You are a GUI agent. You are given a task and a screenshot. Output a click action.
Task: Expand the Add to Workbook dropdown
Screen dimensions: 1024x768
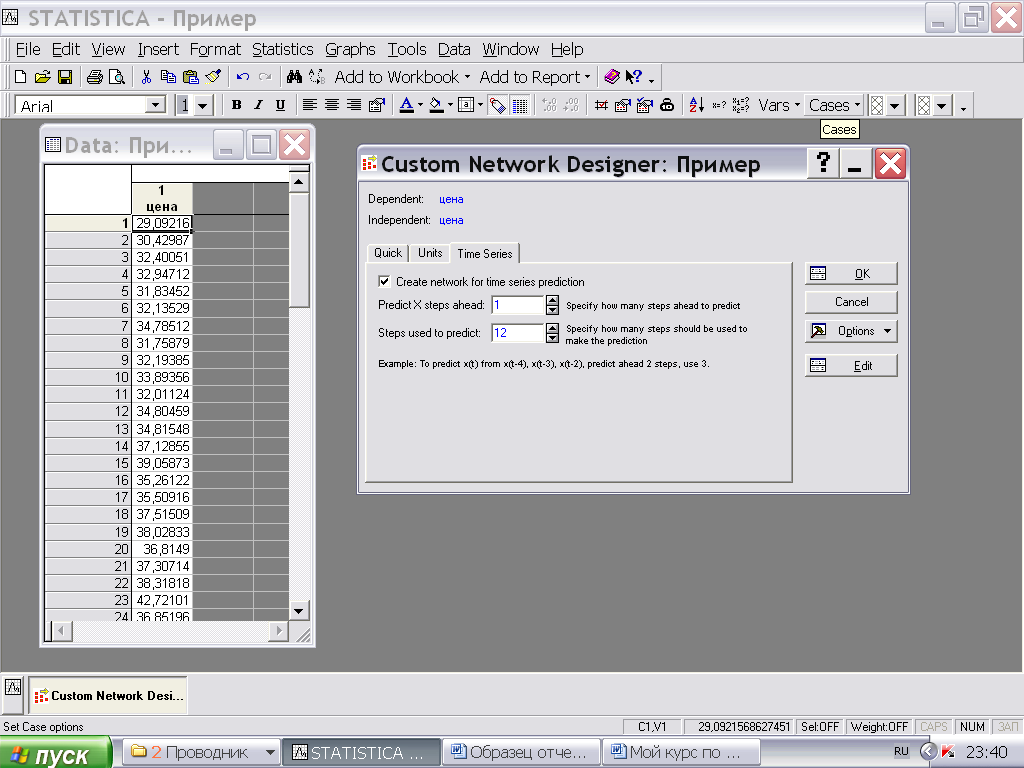click(468, 77)
